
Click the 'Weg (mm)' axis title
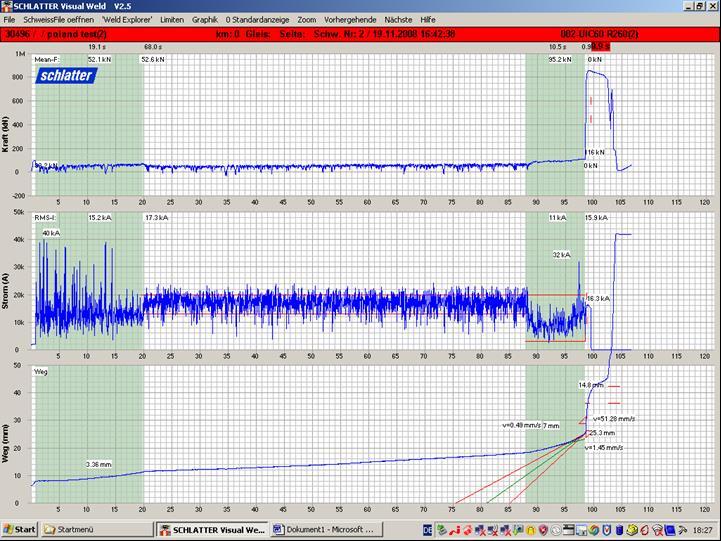pos(6,444)
